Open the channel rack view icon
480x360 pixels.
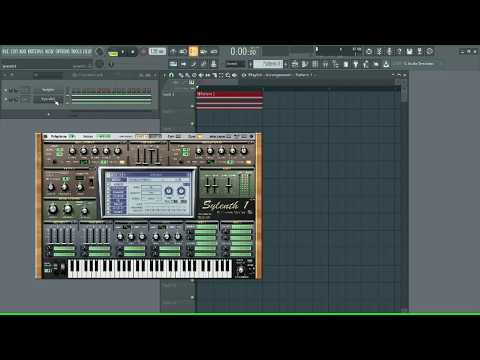click(x=315, y=64)
